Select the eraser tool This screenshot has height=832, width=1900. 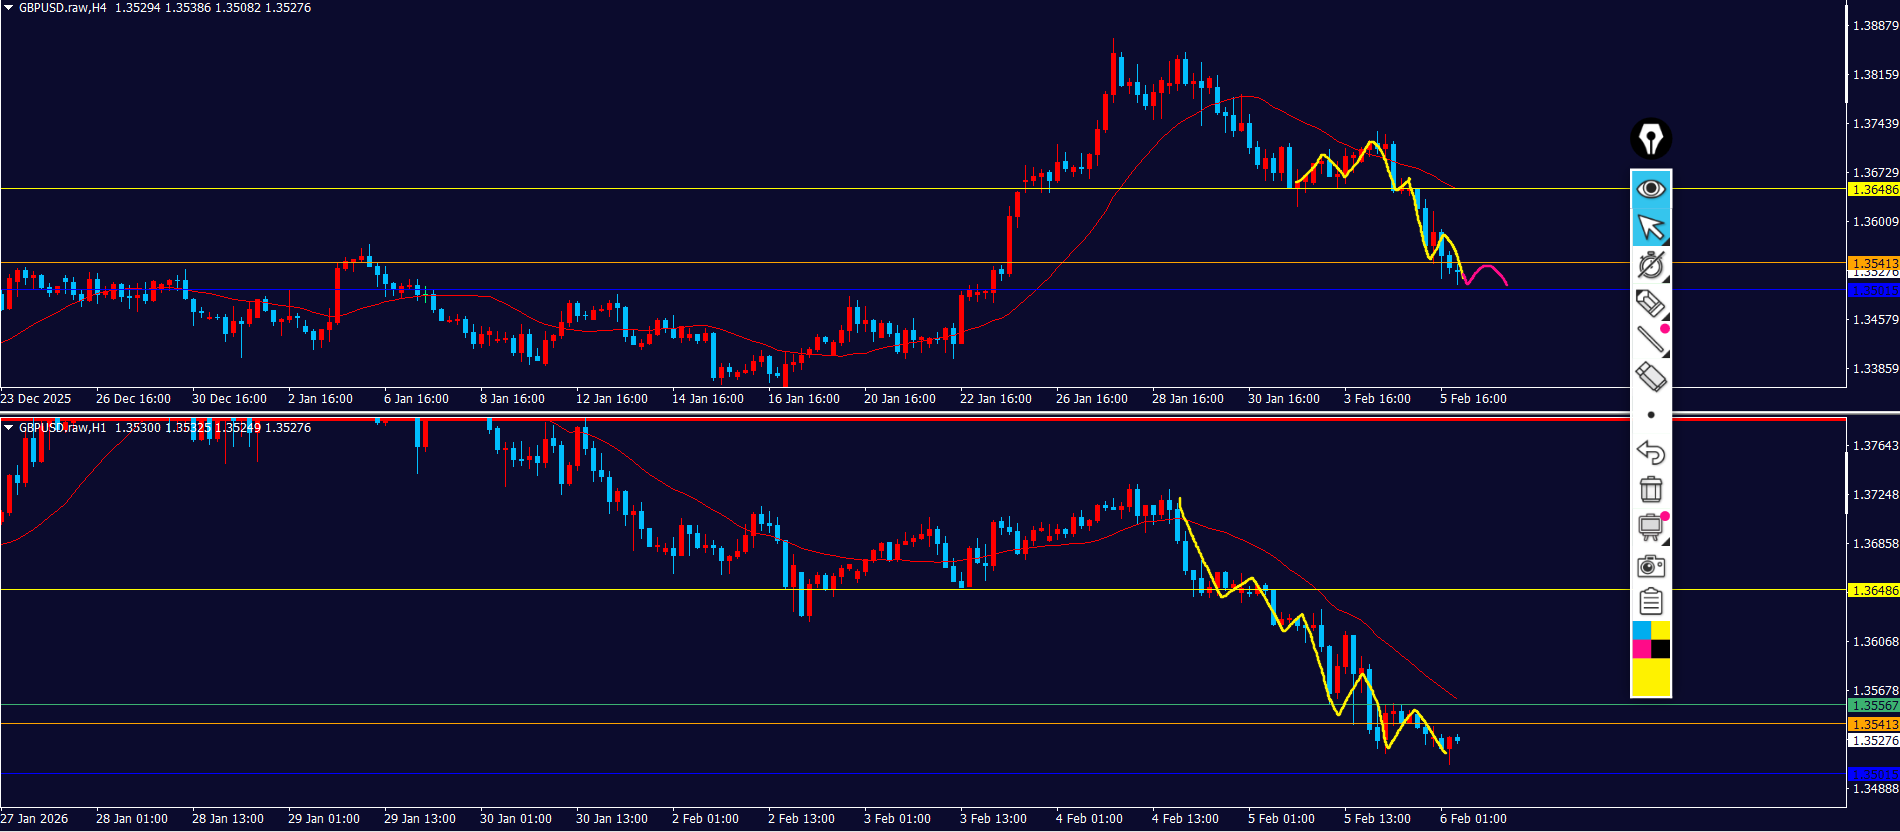point(1651,377)
